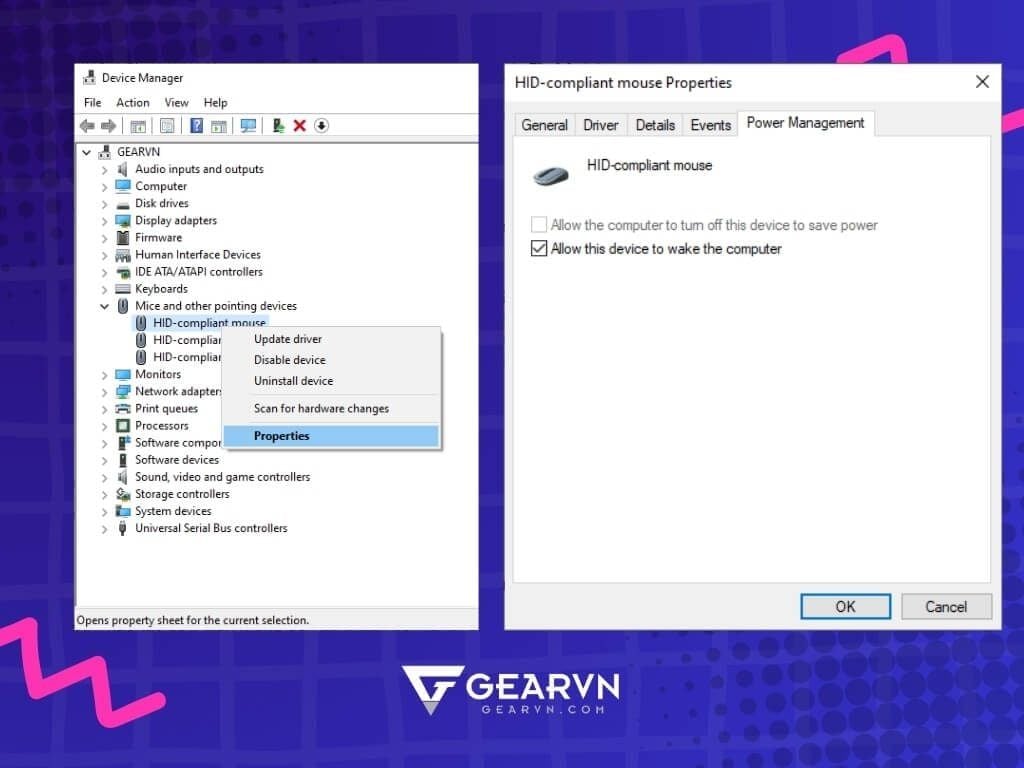Select the HID-compliant mouse tree item

pyautogui.click(x=210, y=322)
